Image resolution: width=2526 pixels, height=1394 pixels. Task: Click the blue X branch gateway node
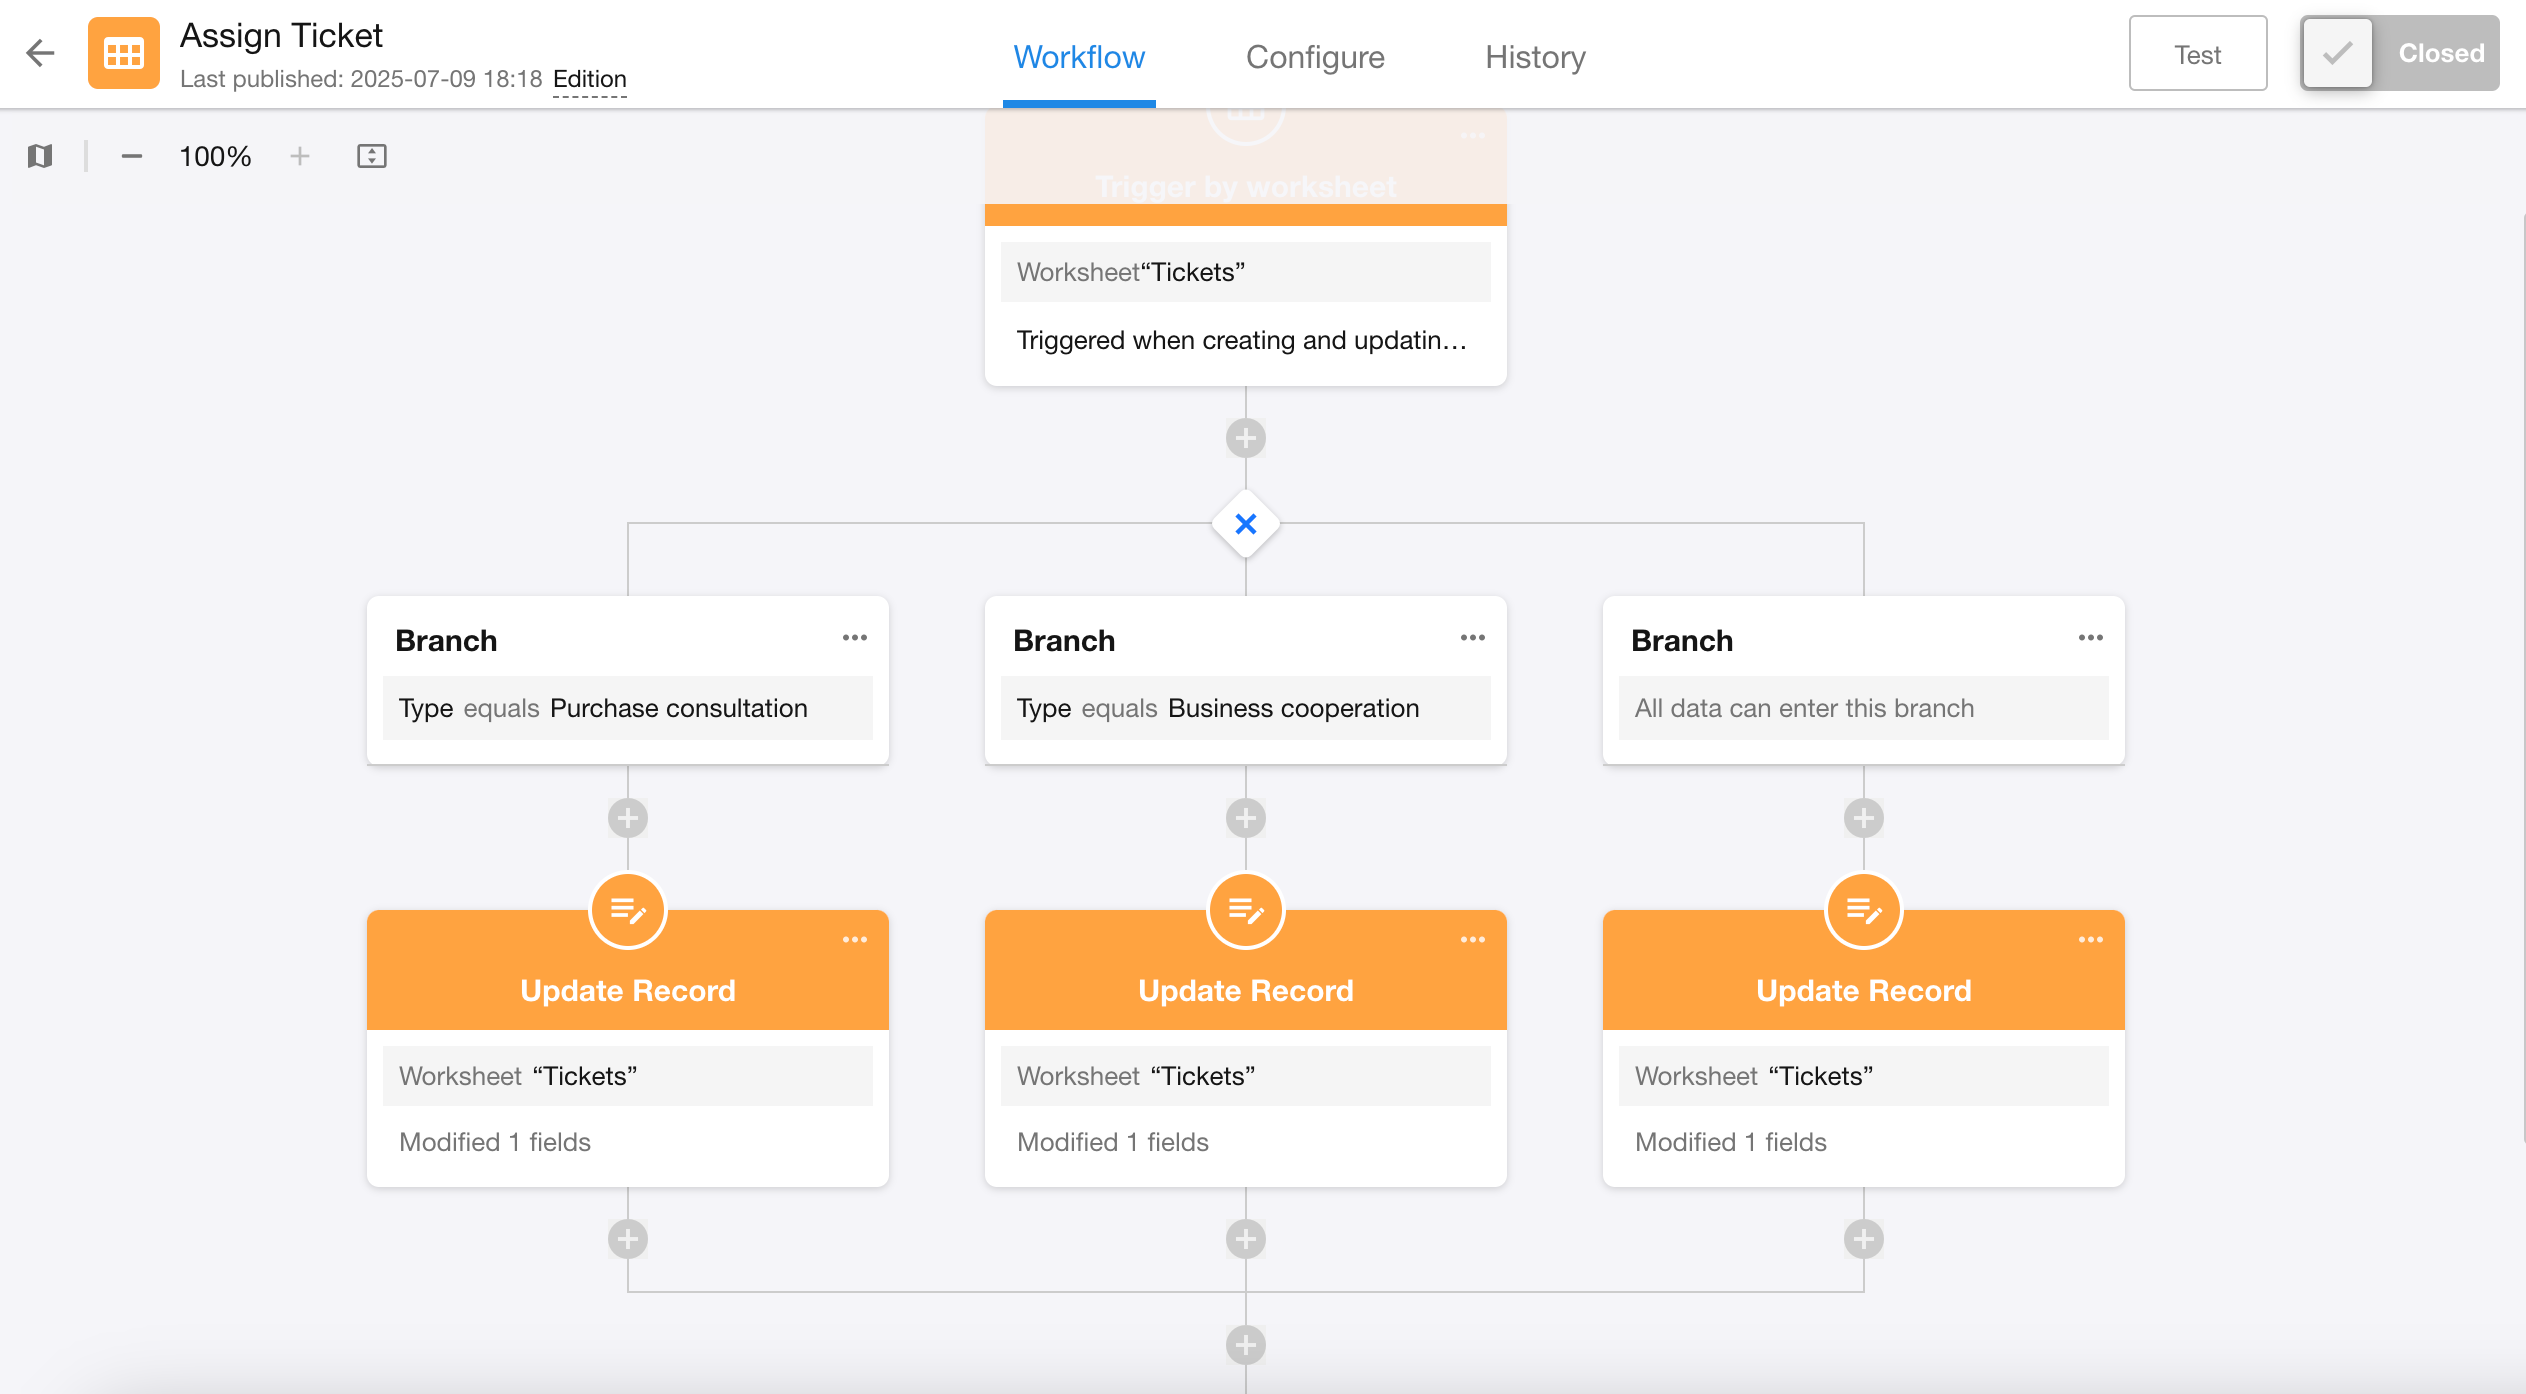point(1245,524)
